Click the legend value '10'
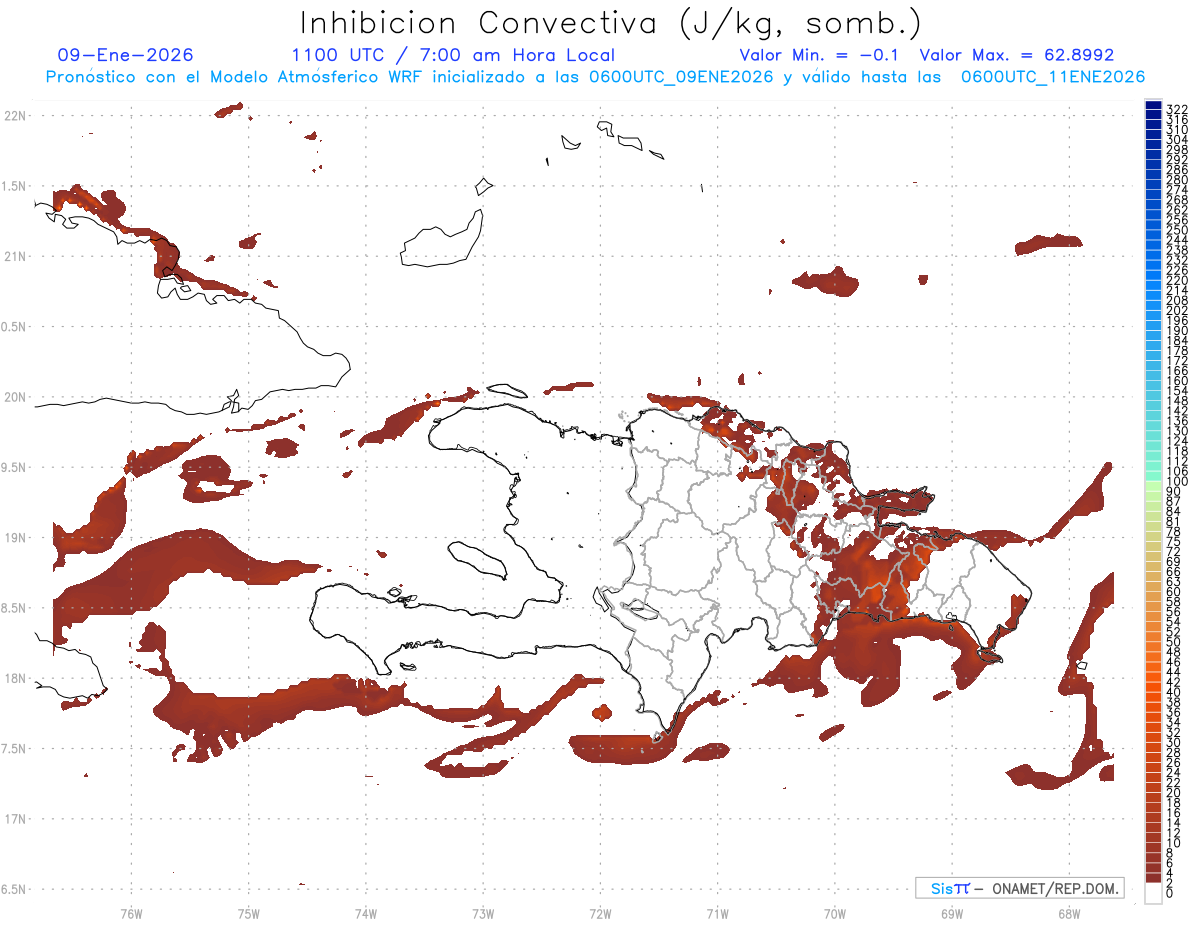The width and height of the screenshot is (1200, 927). click(x=1174, y=843)
